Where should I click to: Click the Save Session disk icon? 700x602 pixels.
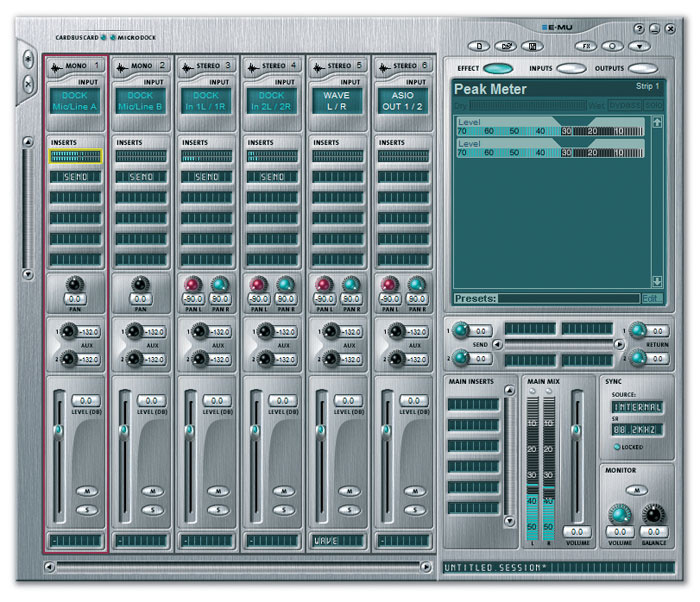(532, 46)
